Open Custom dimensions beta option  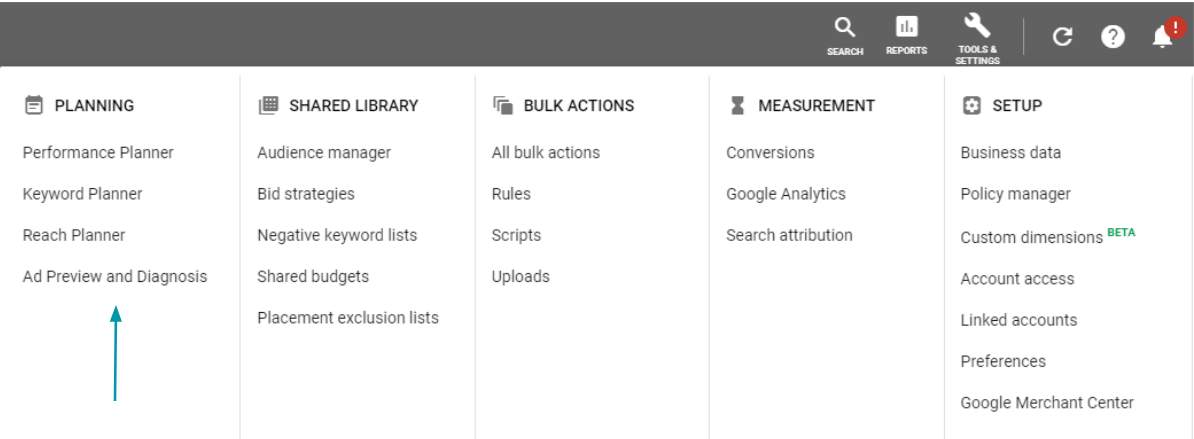click(x=1032, y=238)
